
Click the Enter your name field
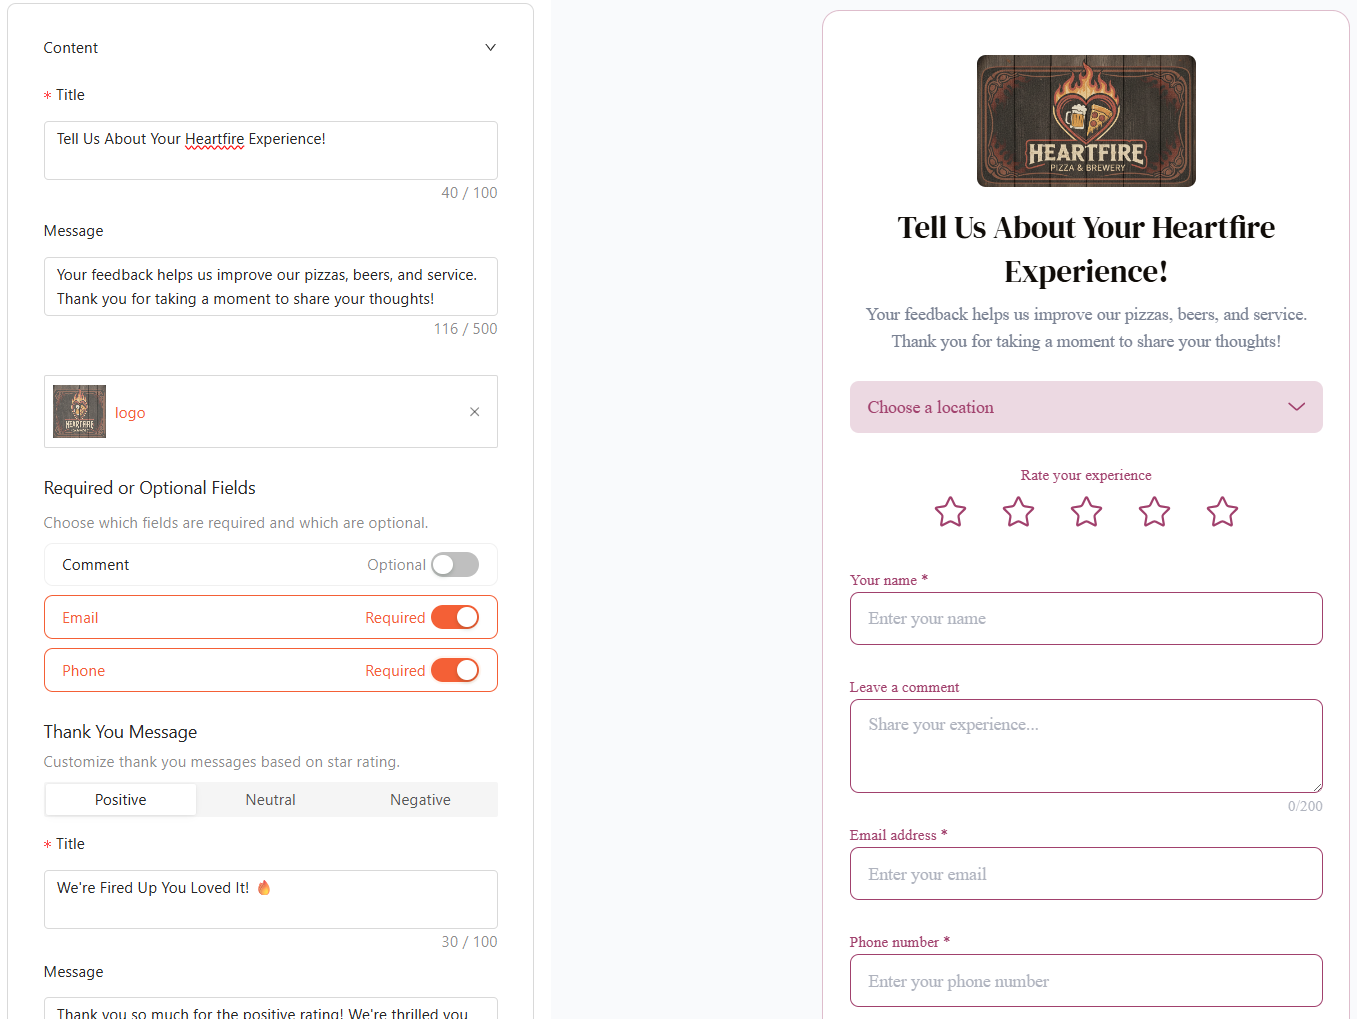pos(1086,619)
